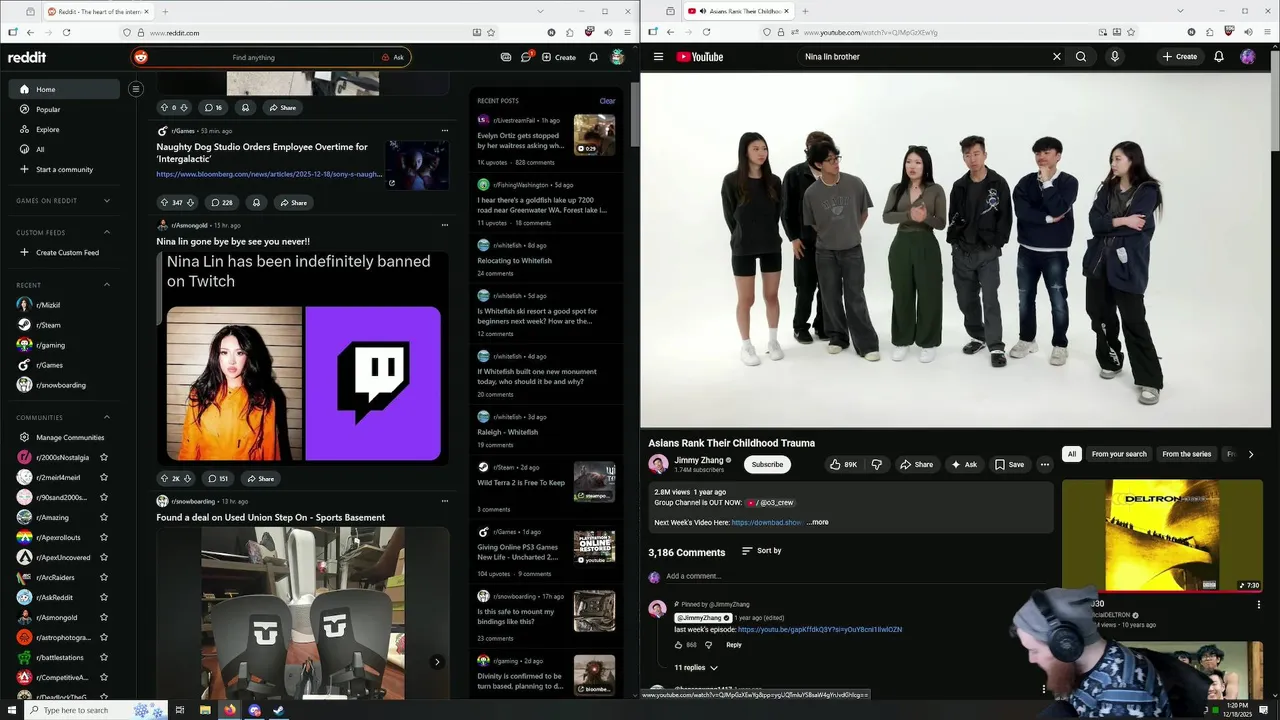Share the YouTube video

coord(916,464)
